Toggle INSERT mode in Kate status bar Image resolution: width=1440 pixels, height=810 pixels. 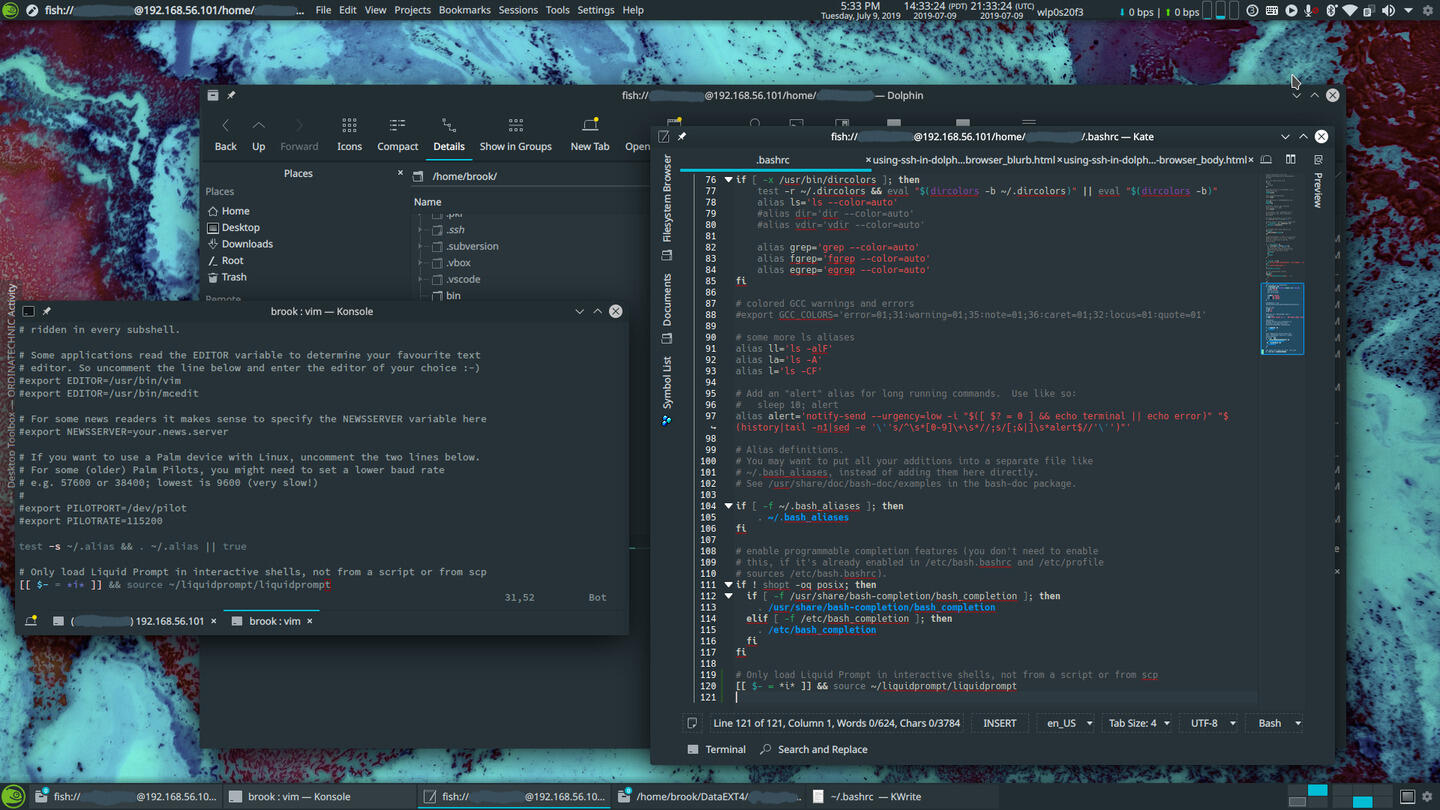(999, 723)
